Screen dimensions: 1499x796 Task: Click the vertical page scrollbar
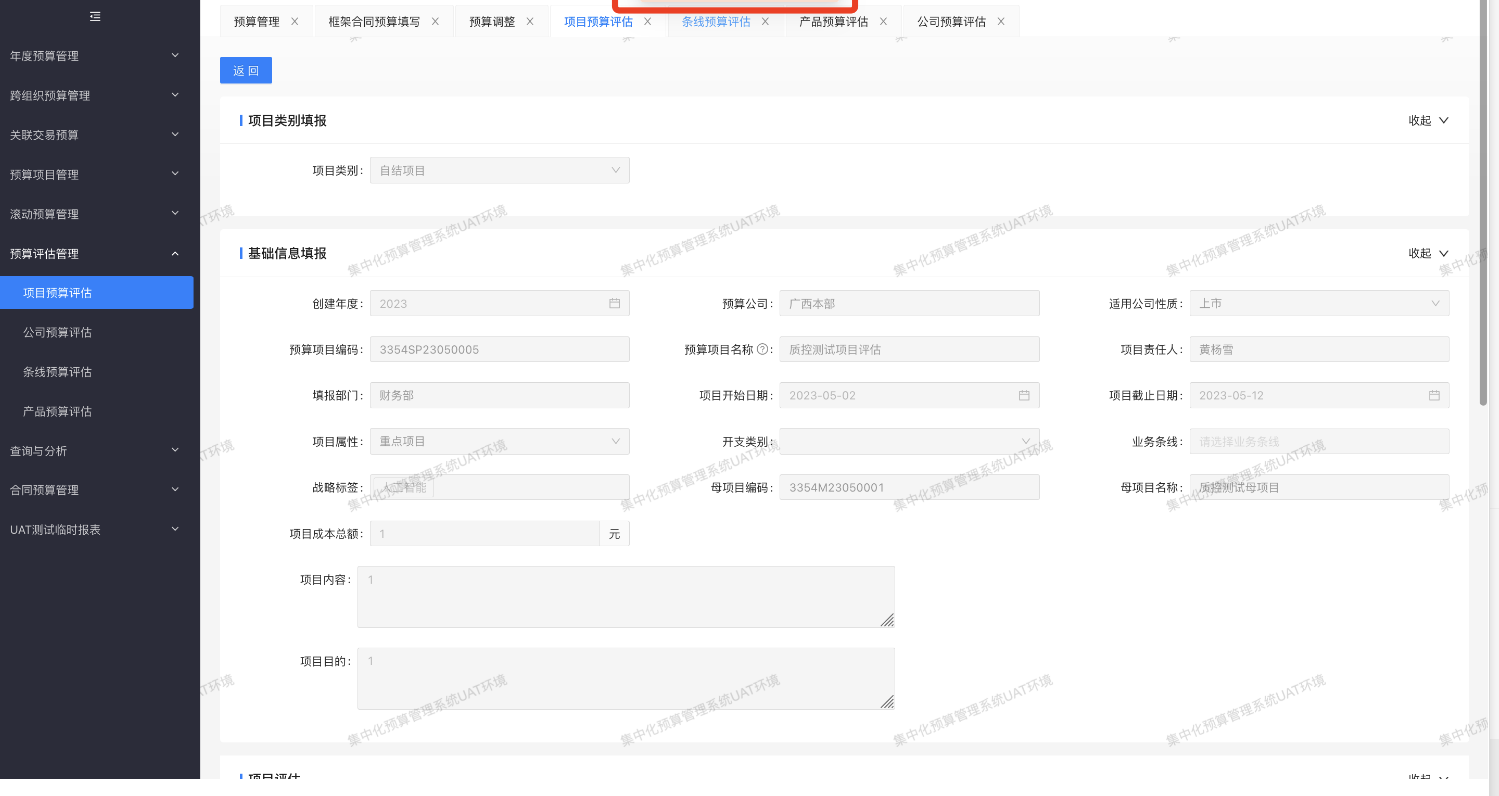pos(1484,203)
